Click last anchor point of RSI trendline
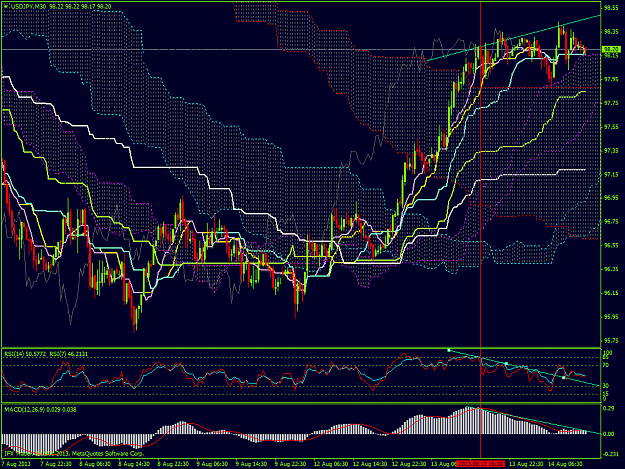 point(563,377)
